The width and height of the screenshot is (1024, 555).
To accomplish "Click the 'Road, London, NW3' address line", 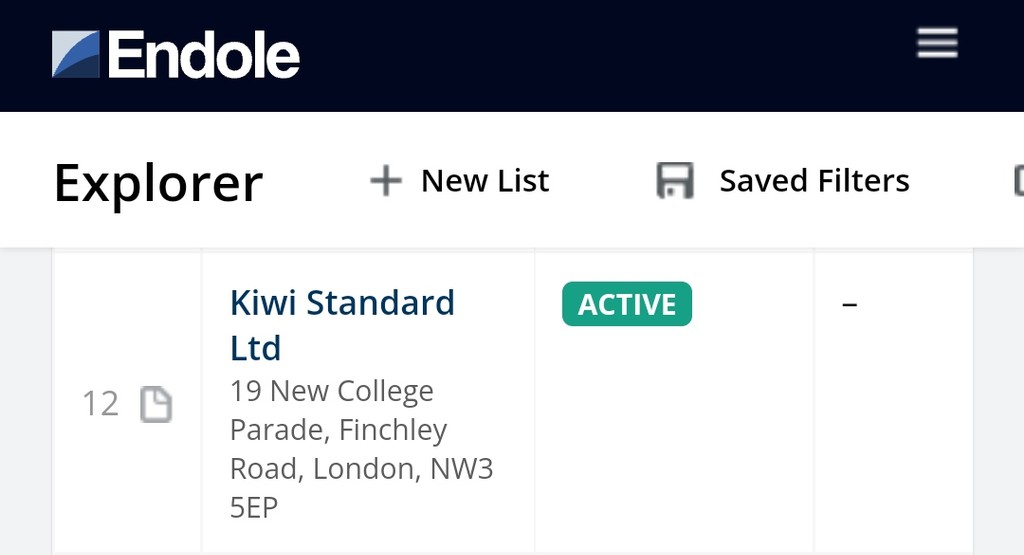I will coord(361,468).
